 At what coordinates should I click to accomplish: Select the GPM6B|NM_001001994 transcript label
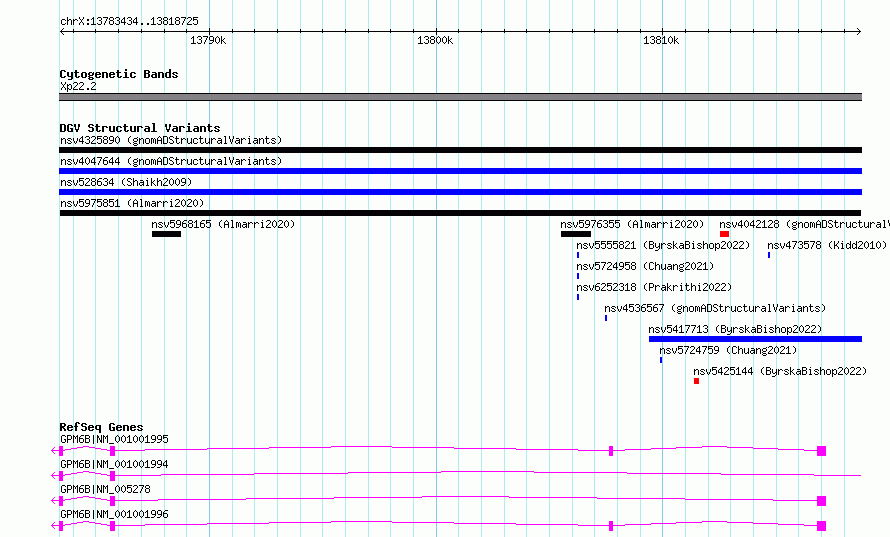coord(114,464)
